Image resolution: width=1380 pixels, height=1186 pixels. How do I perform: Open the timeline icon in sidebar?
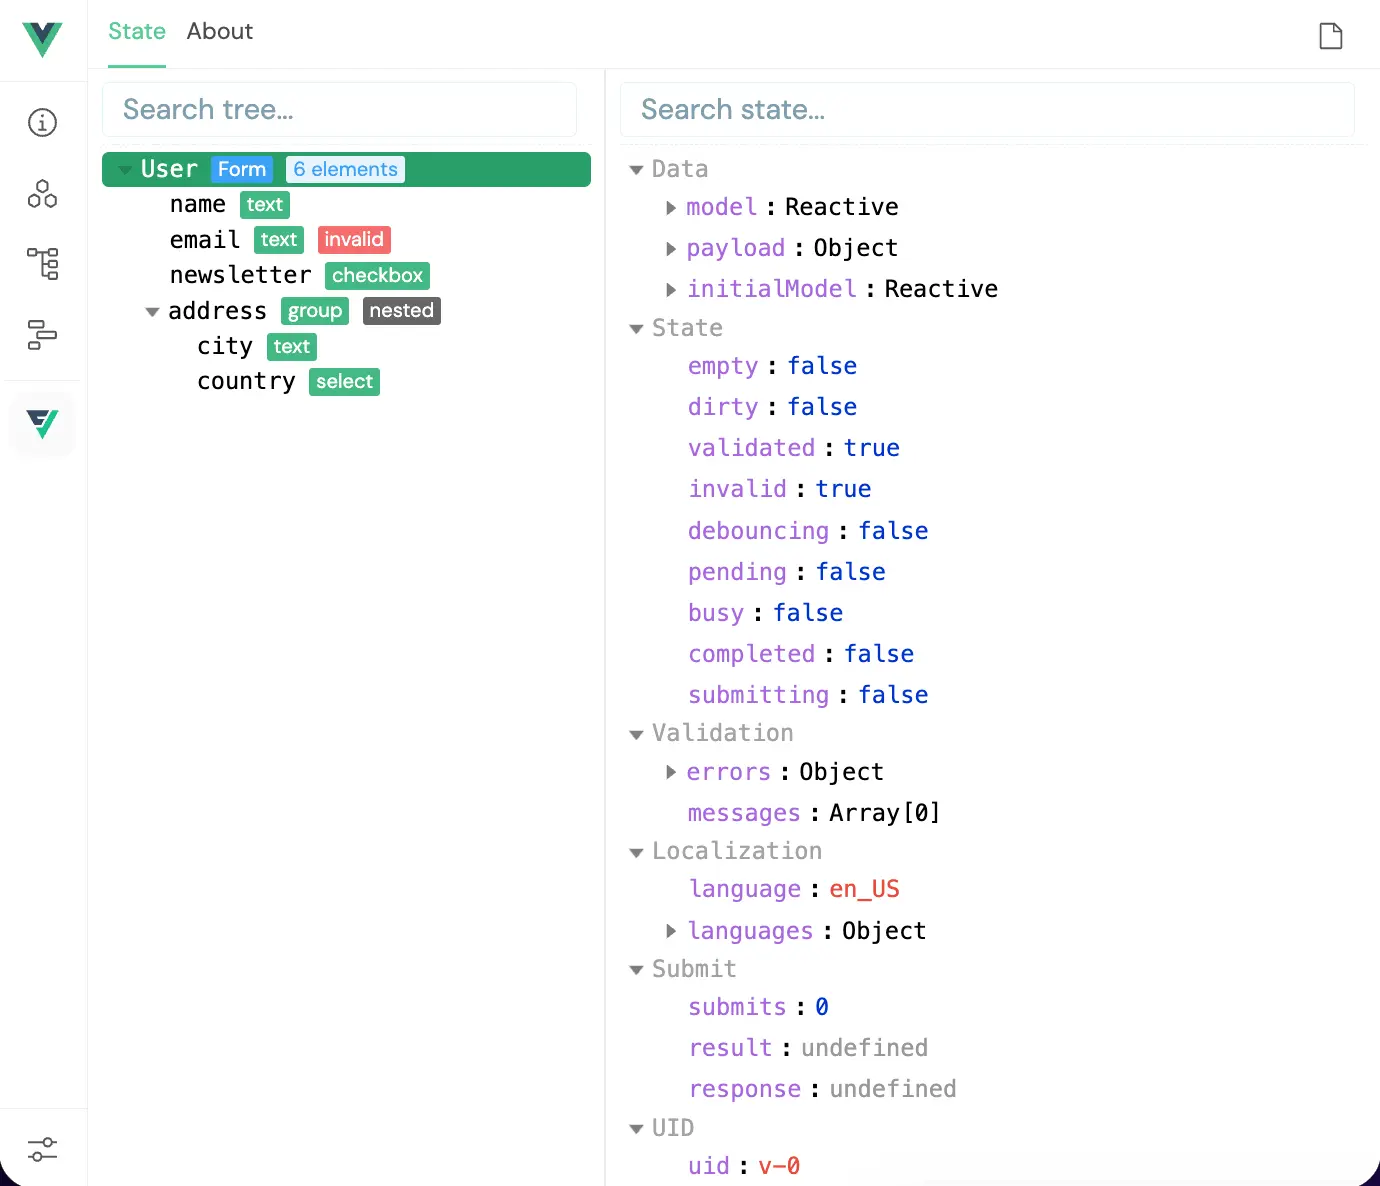click(x=42, y=334)
